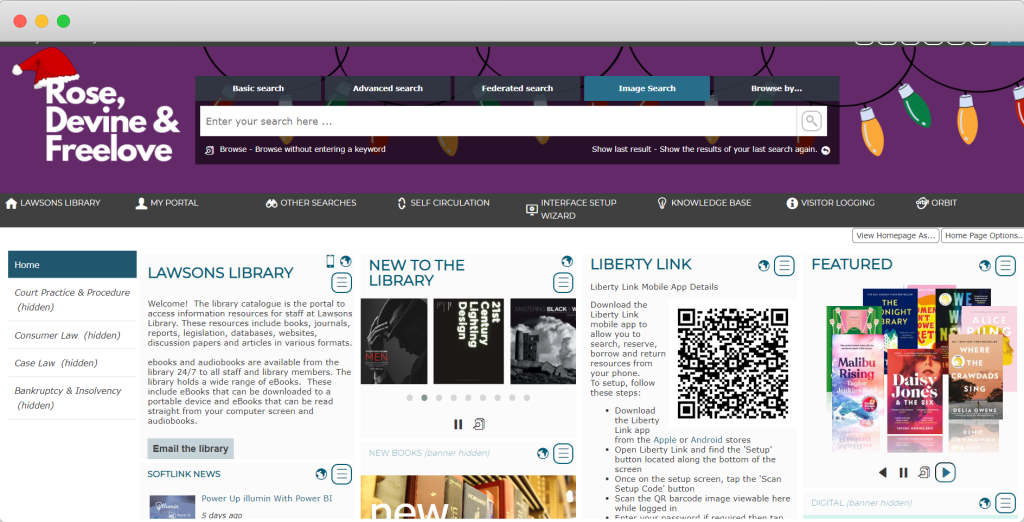
Task: Open Lawsons Library home menu
Action: 53,203
